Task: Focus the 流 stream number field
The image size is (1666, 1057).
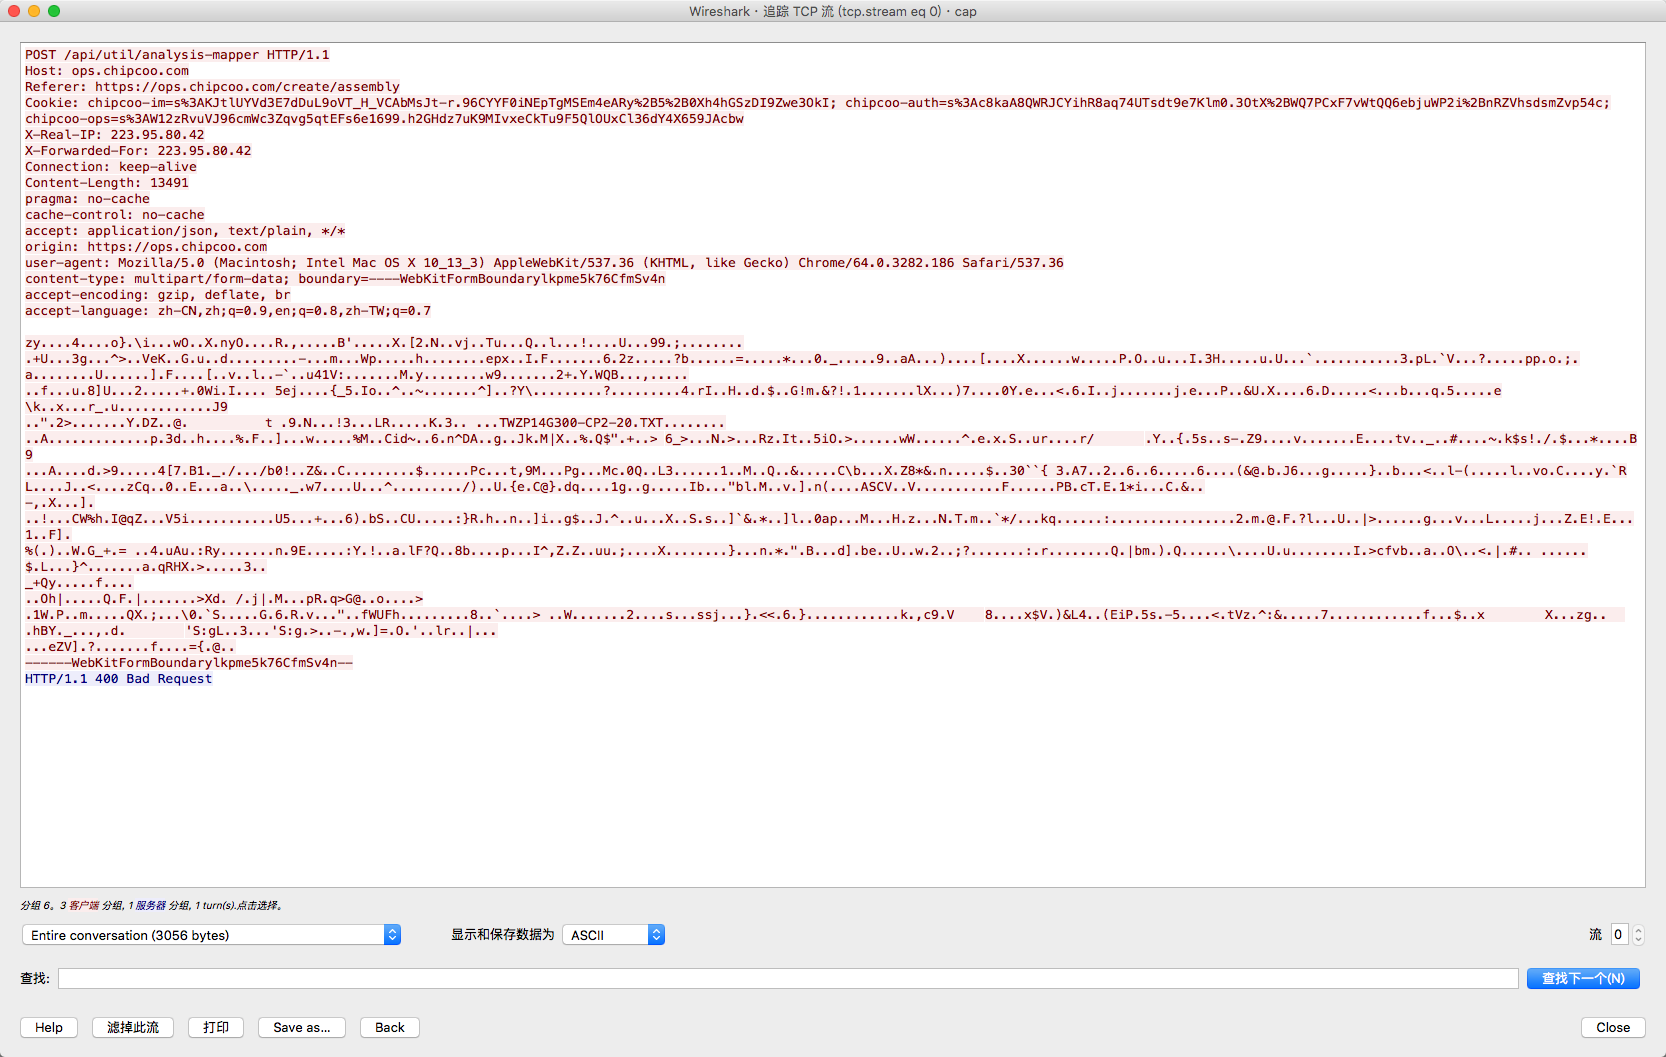Action: click(1618, 935)
